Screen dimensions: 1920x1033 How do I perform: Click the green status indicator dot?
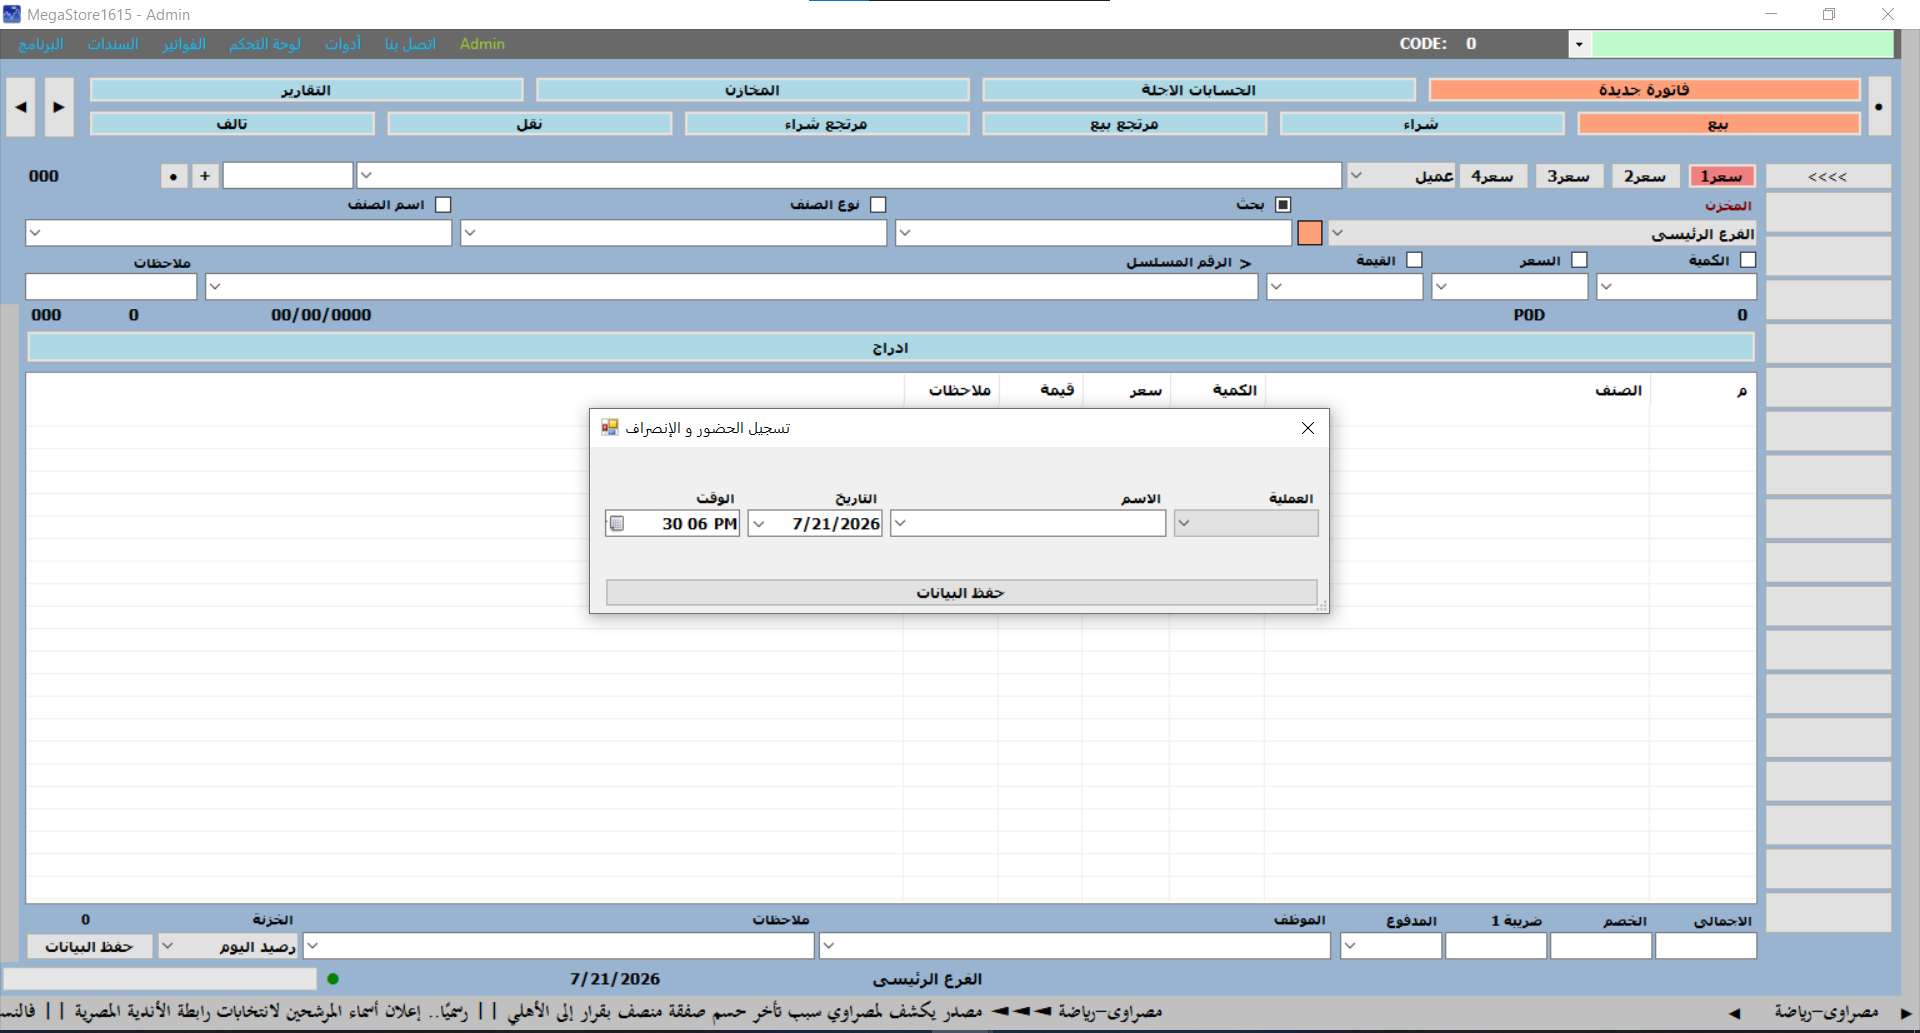click(333, 979)
